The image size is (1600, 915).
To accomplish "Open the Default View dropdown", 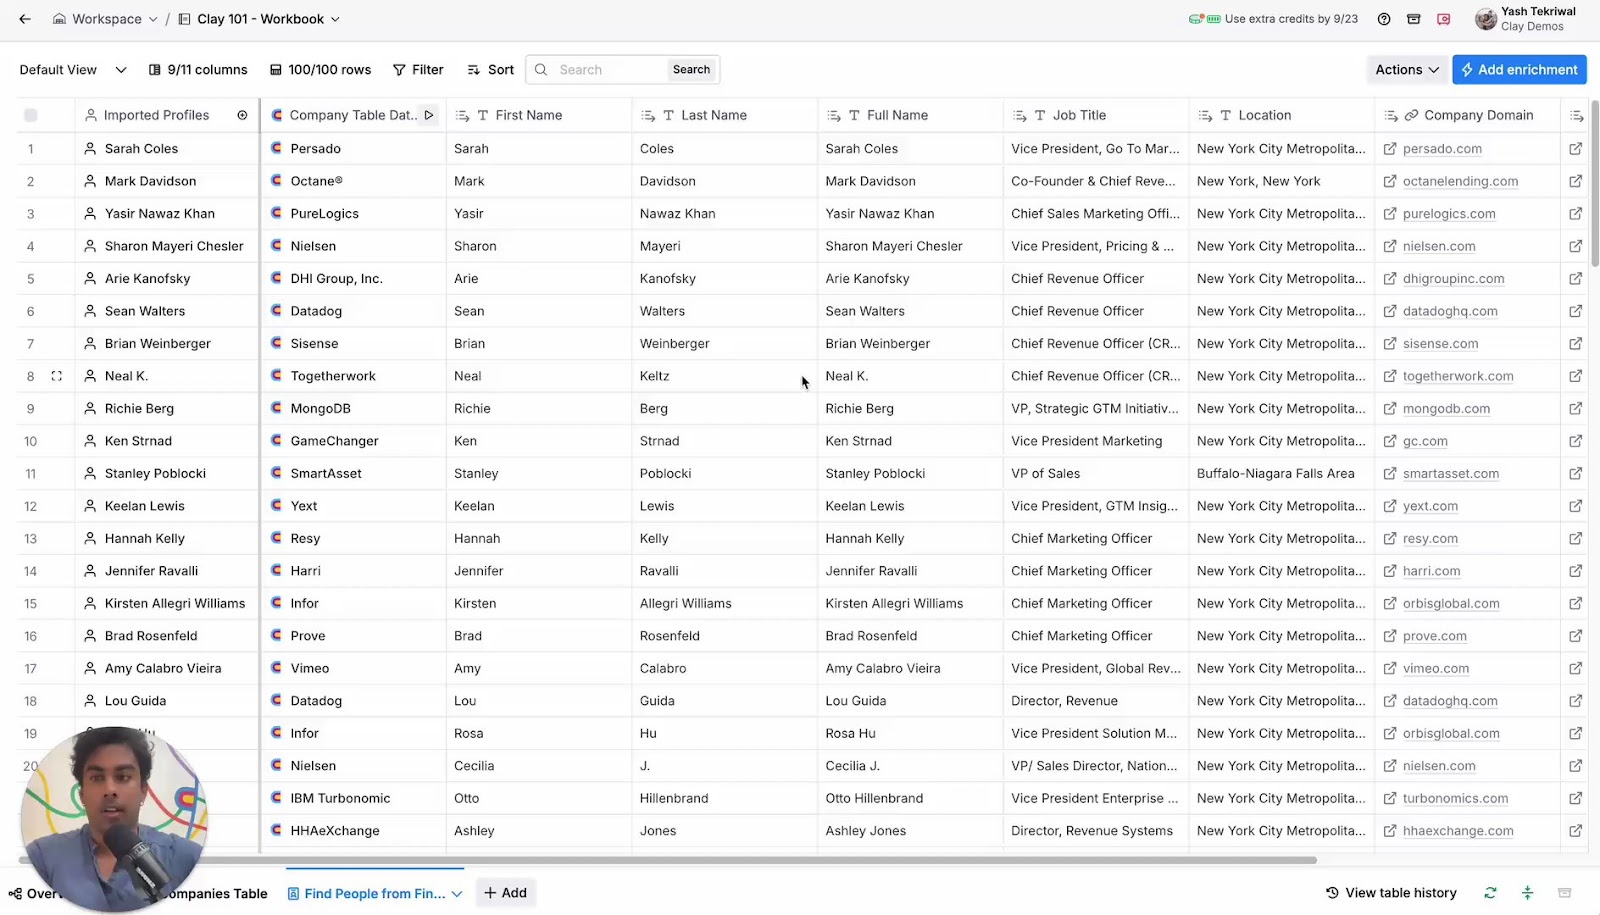I will [70, 69].
